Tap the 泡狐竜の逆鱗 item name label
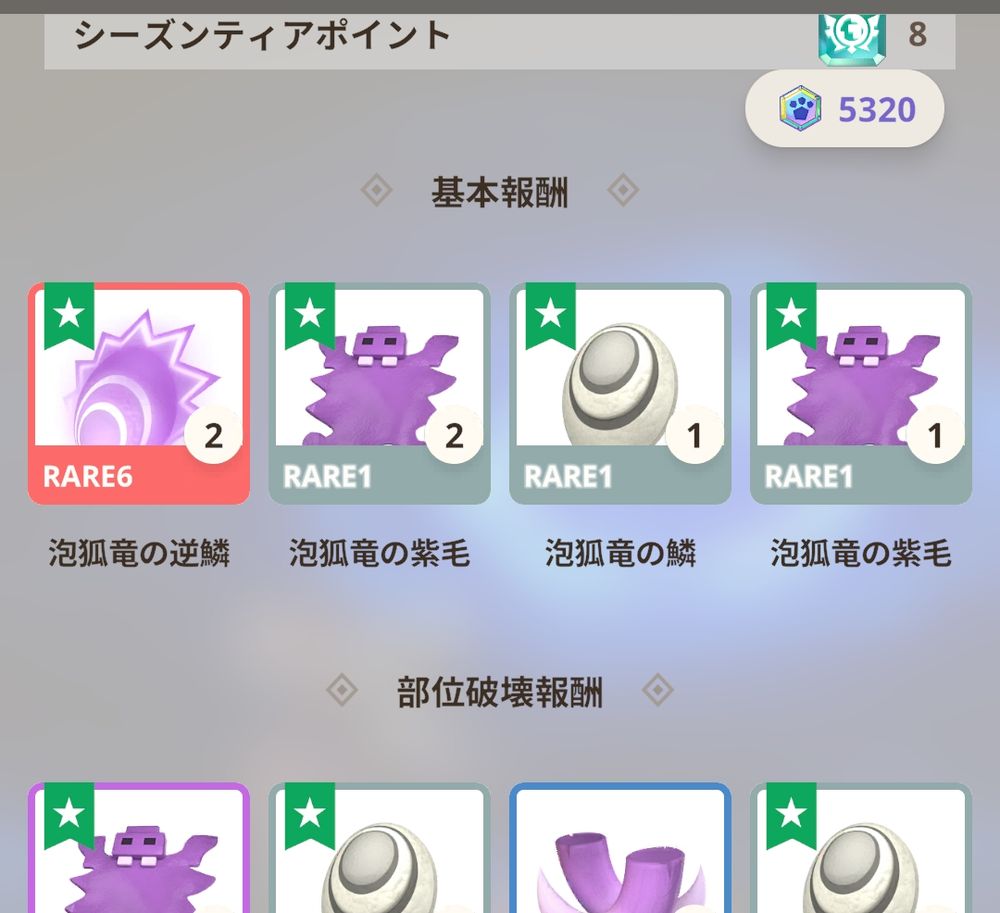Viewport: 1000px width, 913px height. coord(139,553)
